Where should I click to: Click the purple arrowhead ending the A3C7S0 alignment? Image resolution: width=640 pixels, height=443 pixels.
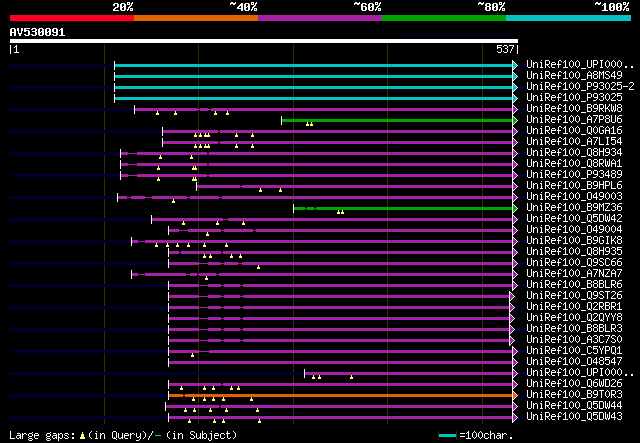[x=512, y=341]
